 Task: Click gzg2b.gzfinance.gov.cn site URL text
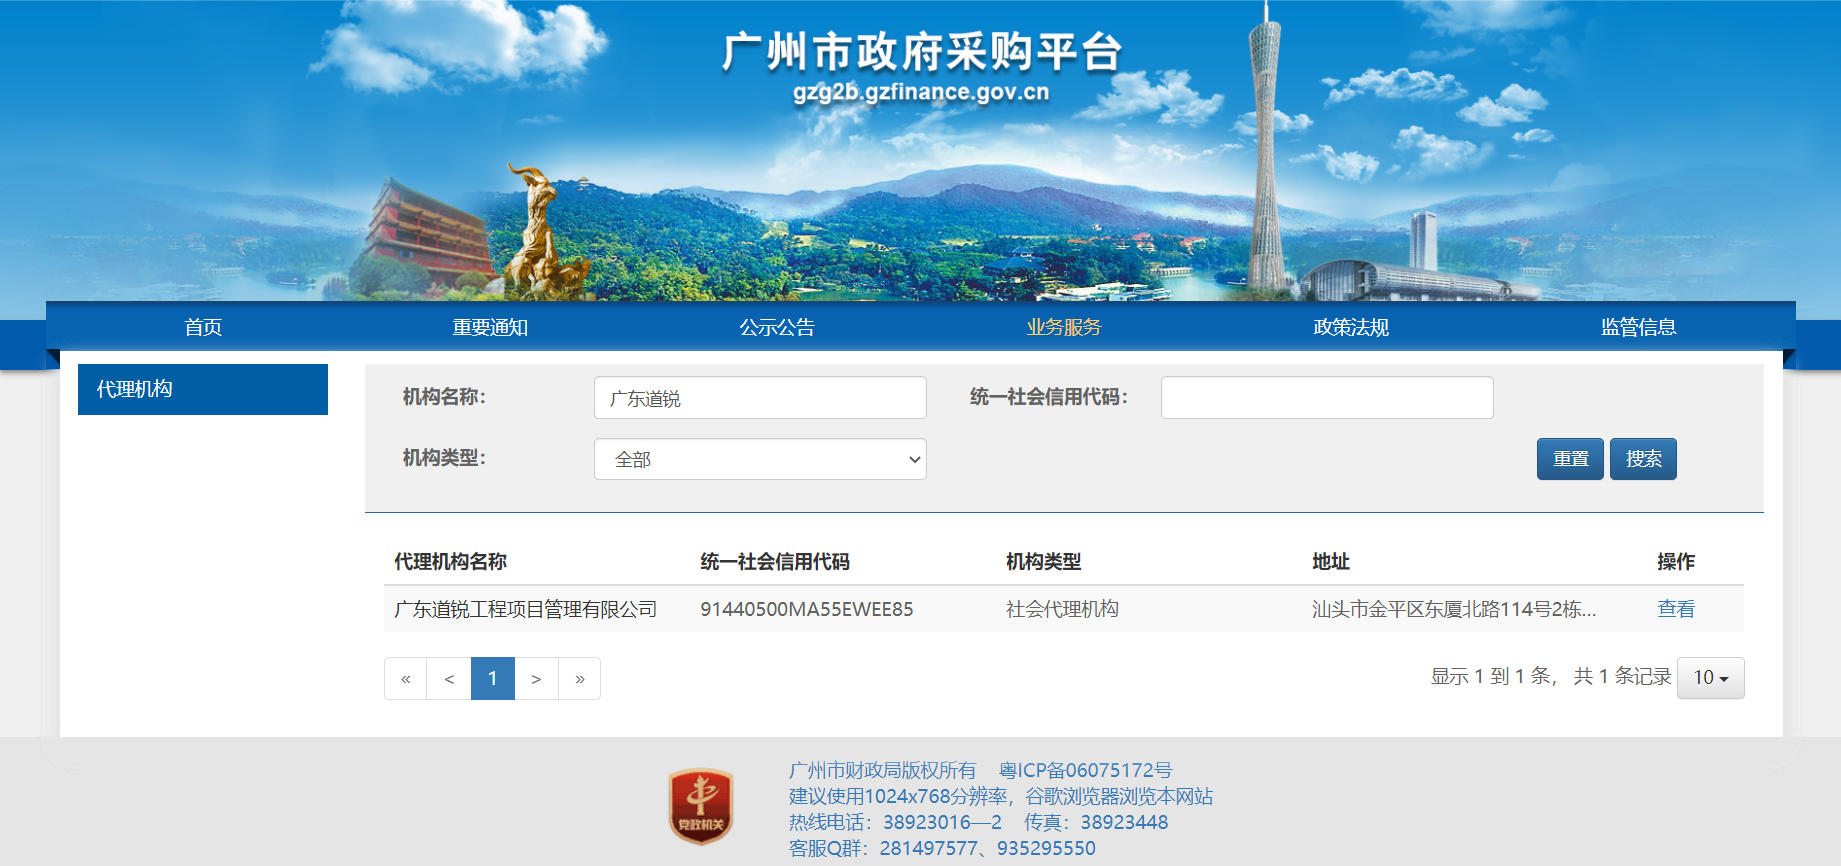[x=921, y=92]
